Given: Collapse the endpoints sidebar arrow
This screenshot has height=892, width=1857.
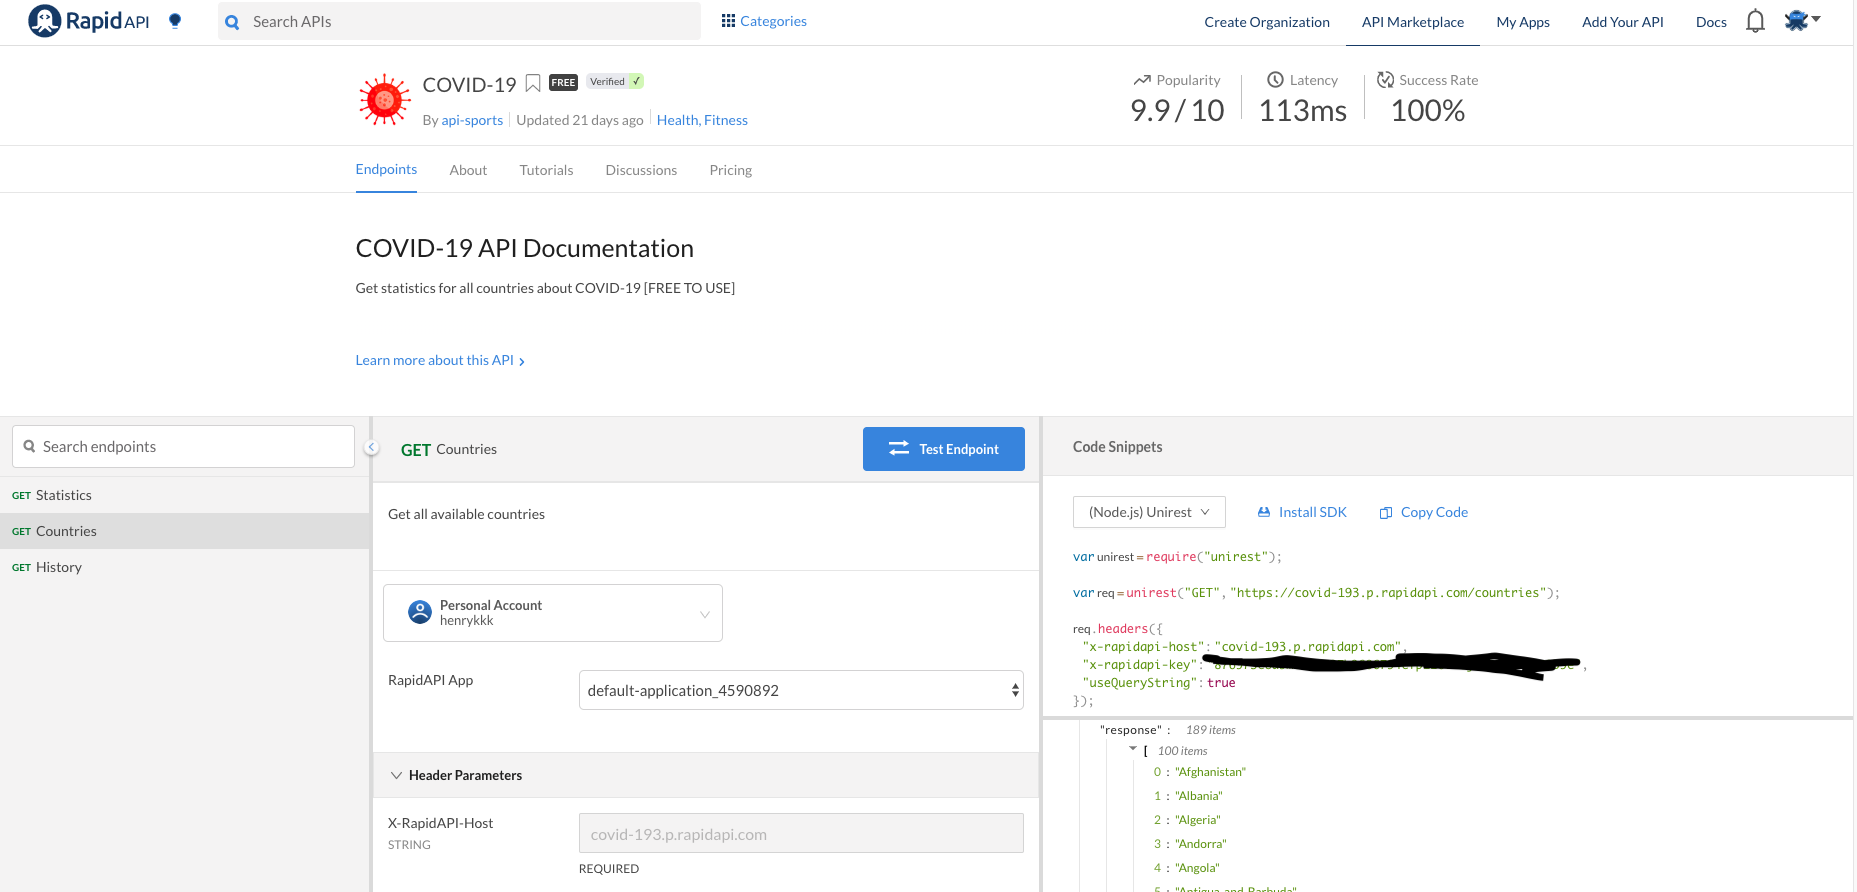Looking at the screenshot, I should click(x=371, y=448).
